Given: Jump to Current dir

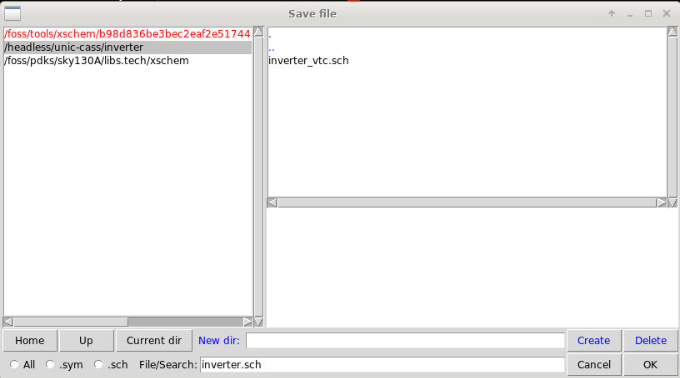Looking at the screenshot, I should (154, 340).
